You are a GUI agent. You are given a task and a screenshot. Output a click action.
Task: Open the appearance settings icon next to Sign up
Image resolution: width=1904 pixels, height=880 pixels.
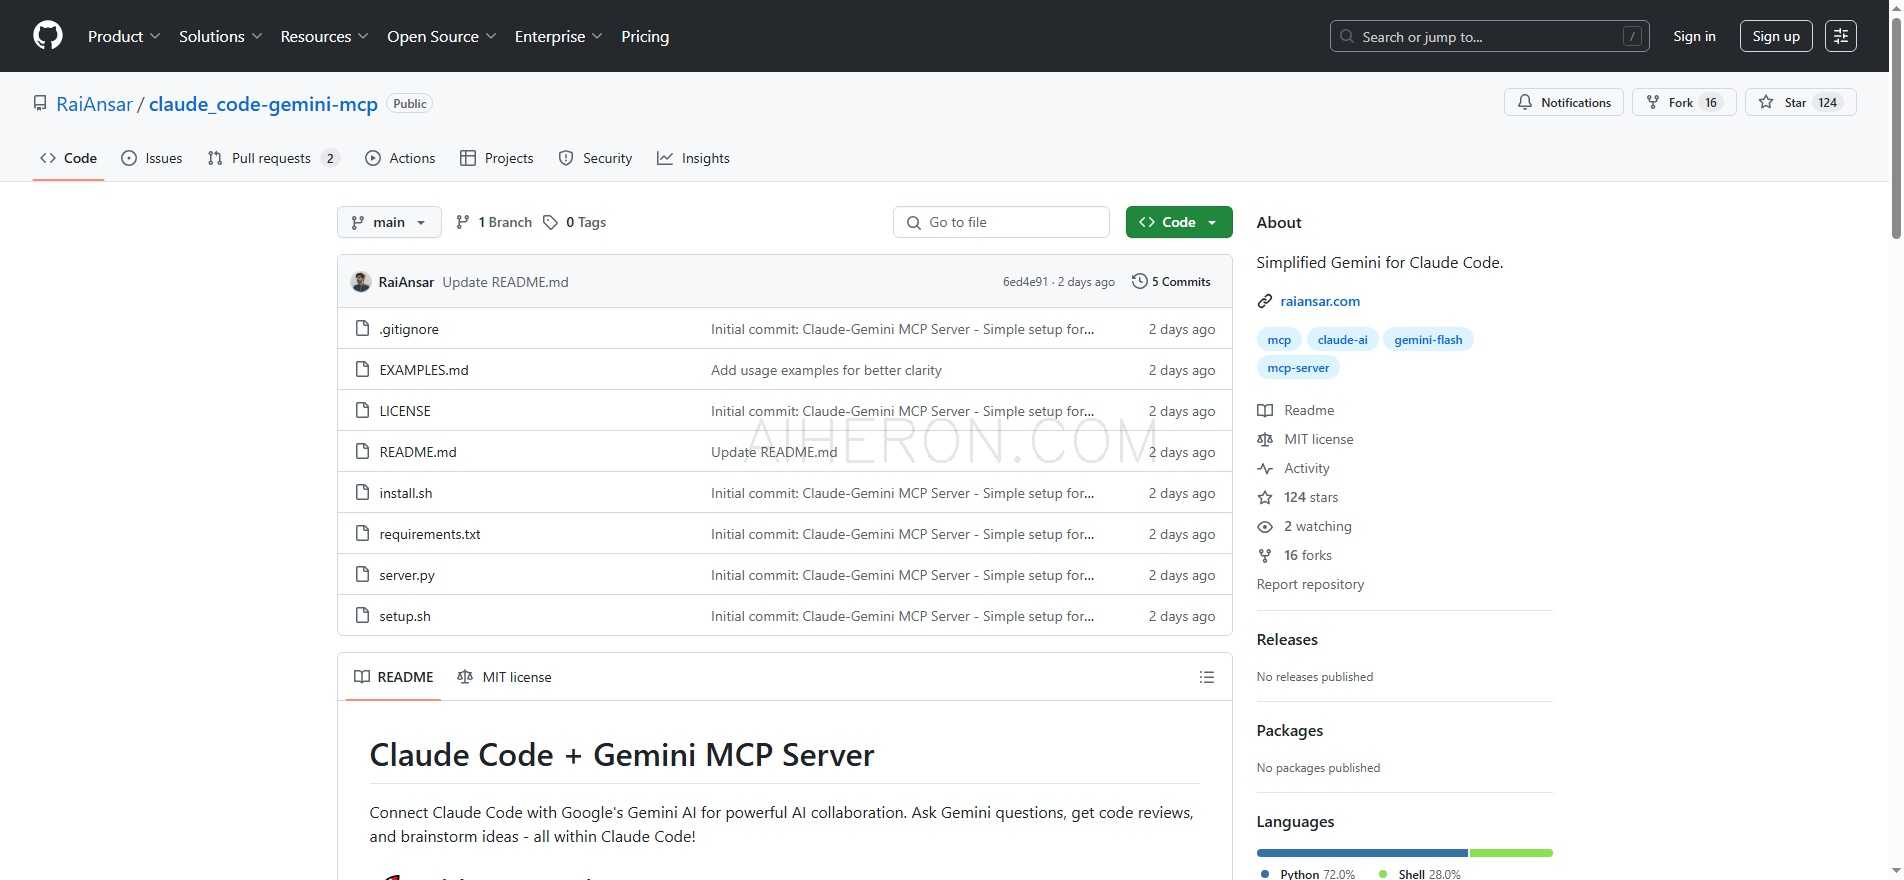click(x=1841, y=36)
